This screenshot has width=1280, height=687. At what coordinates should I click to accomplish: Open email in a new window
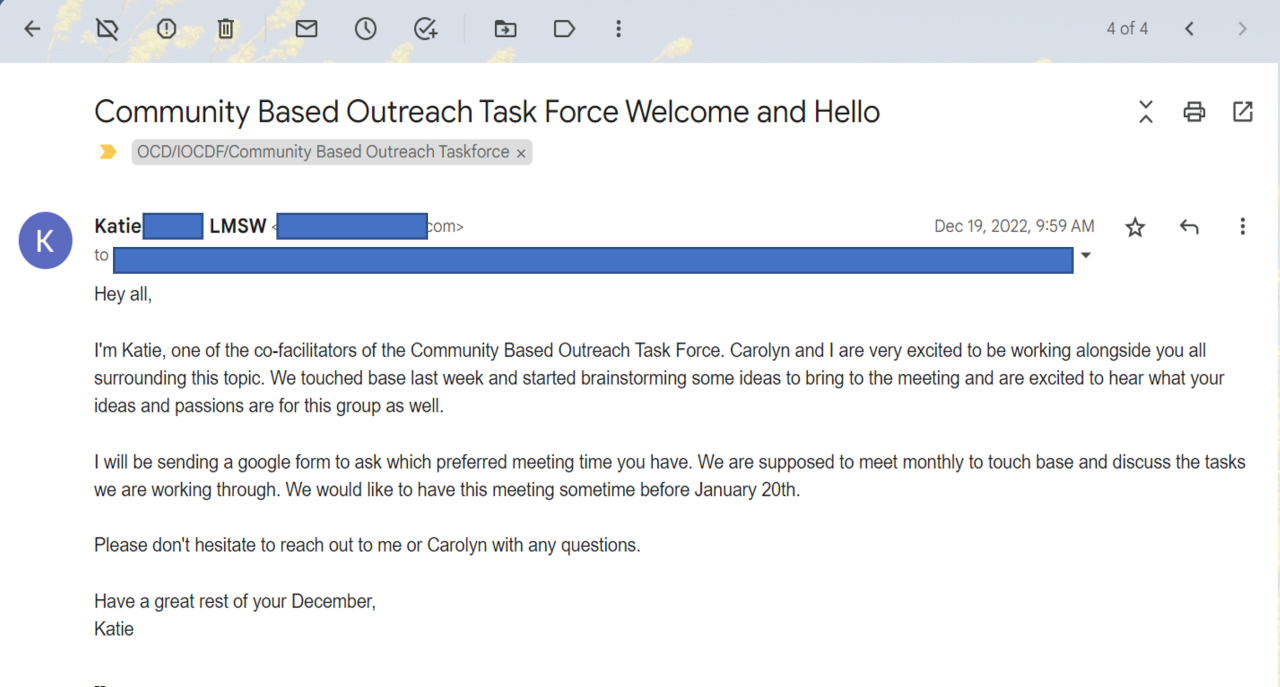pyautogui.click(x=1242, y=112)
